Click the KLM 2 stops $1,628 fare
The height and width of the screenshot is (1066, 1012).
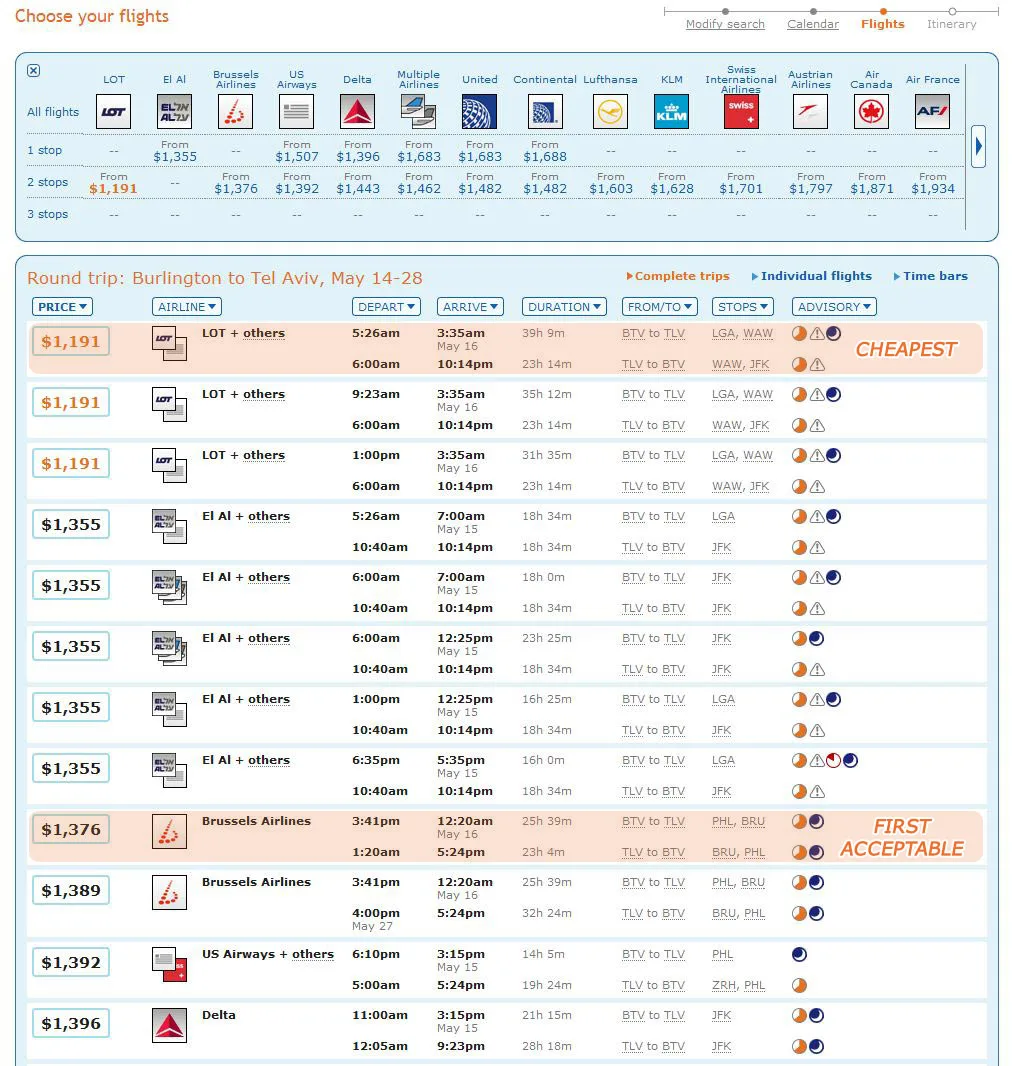tap(672, 188)
